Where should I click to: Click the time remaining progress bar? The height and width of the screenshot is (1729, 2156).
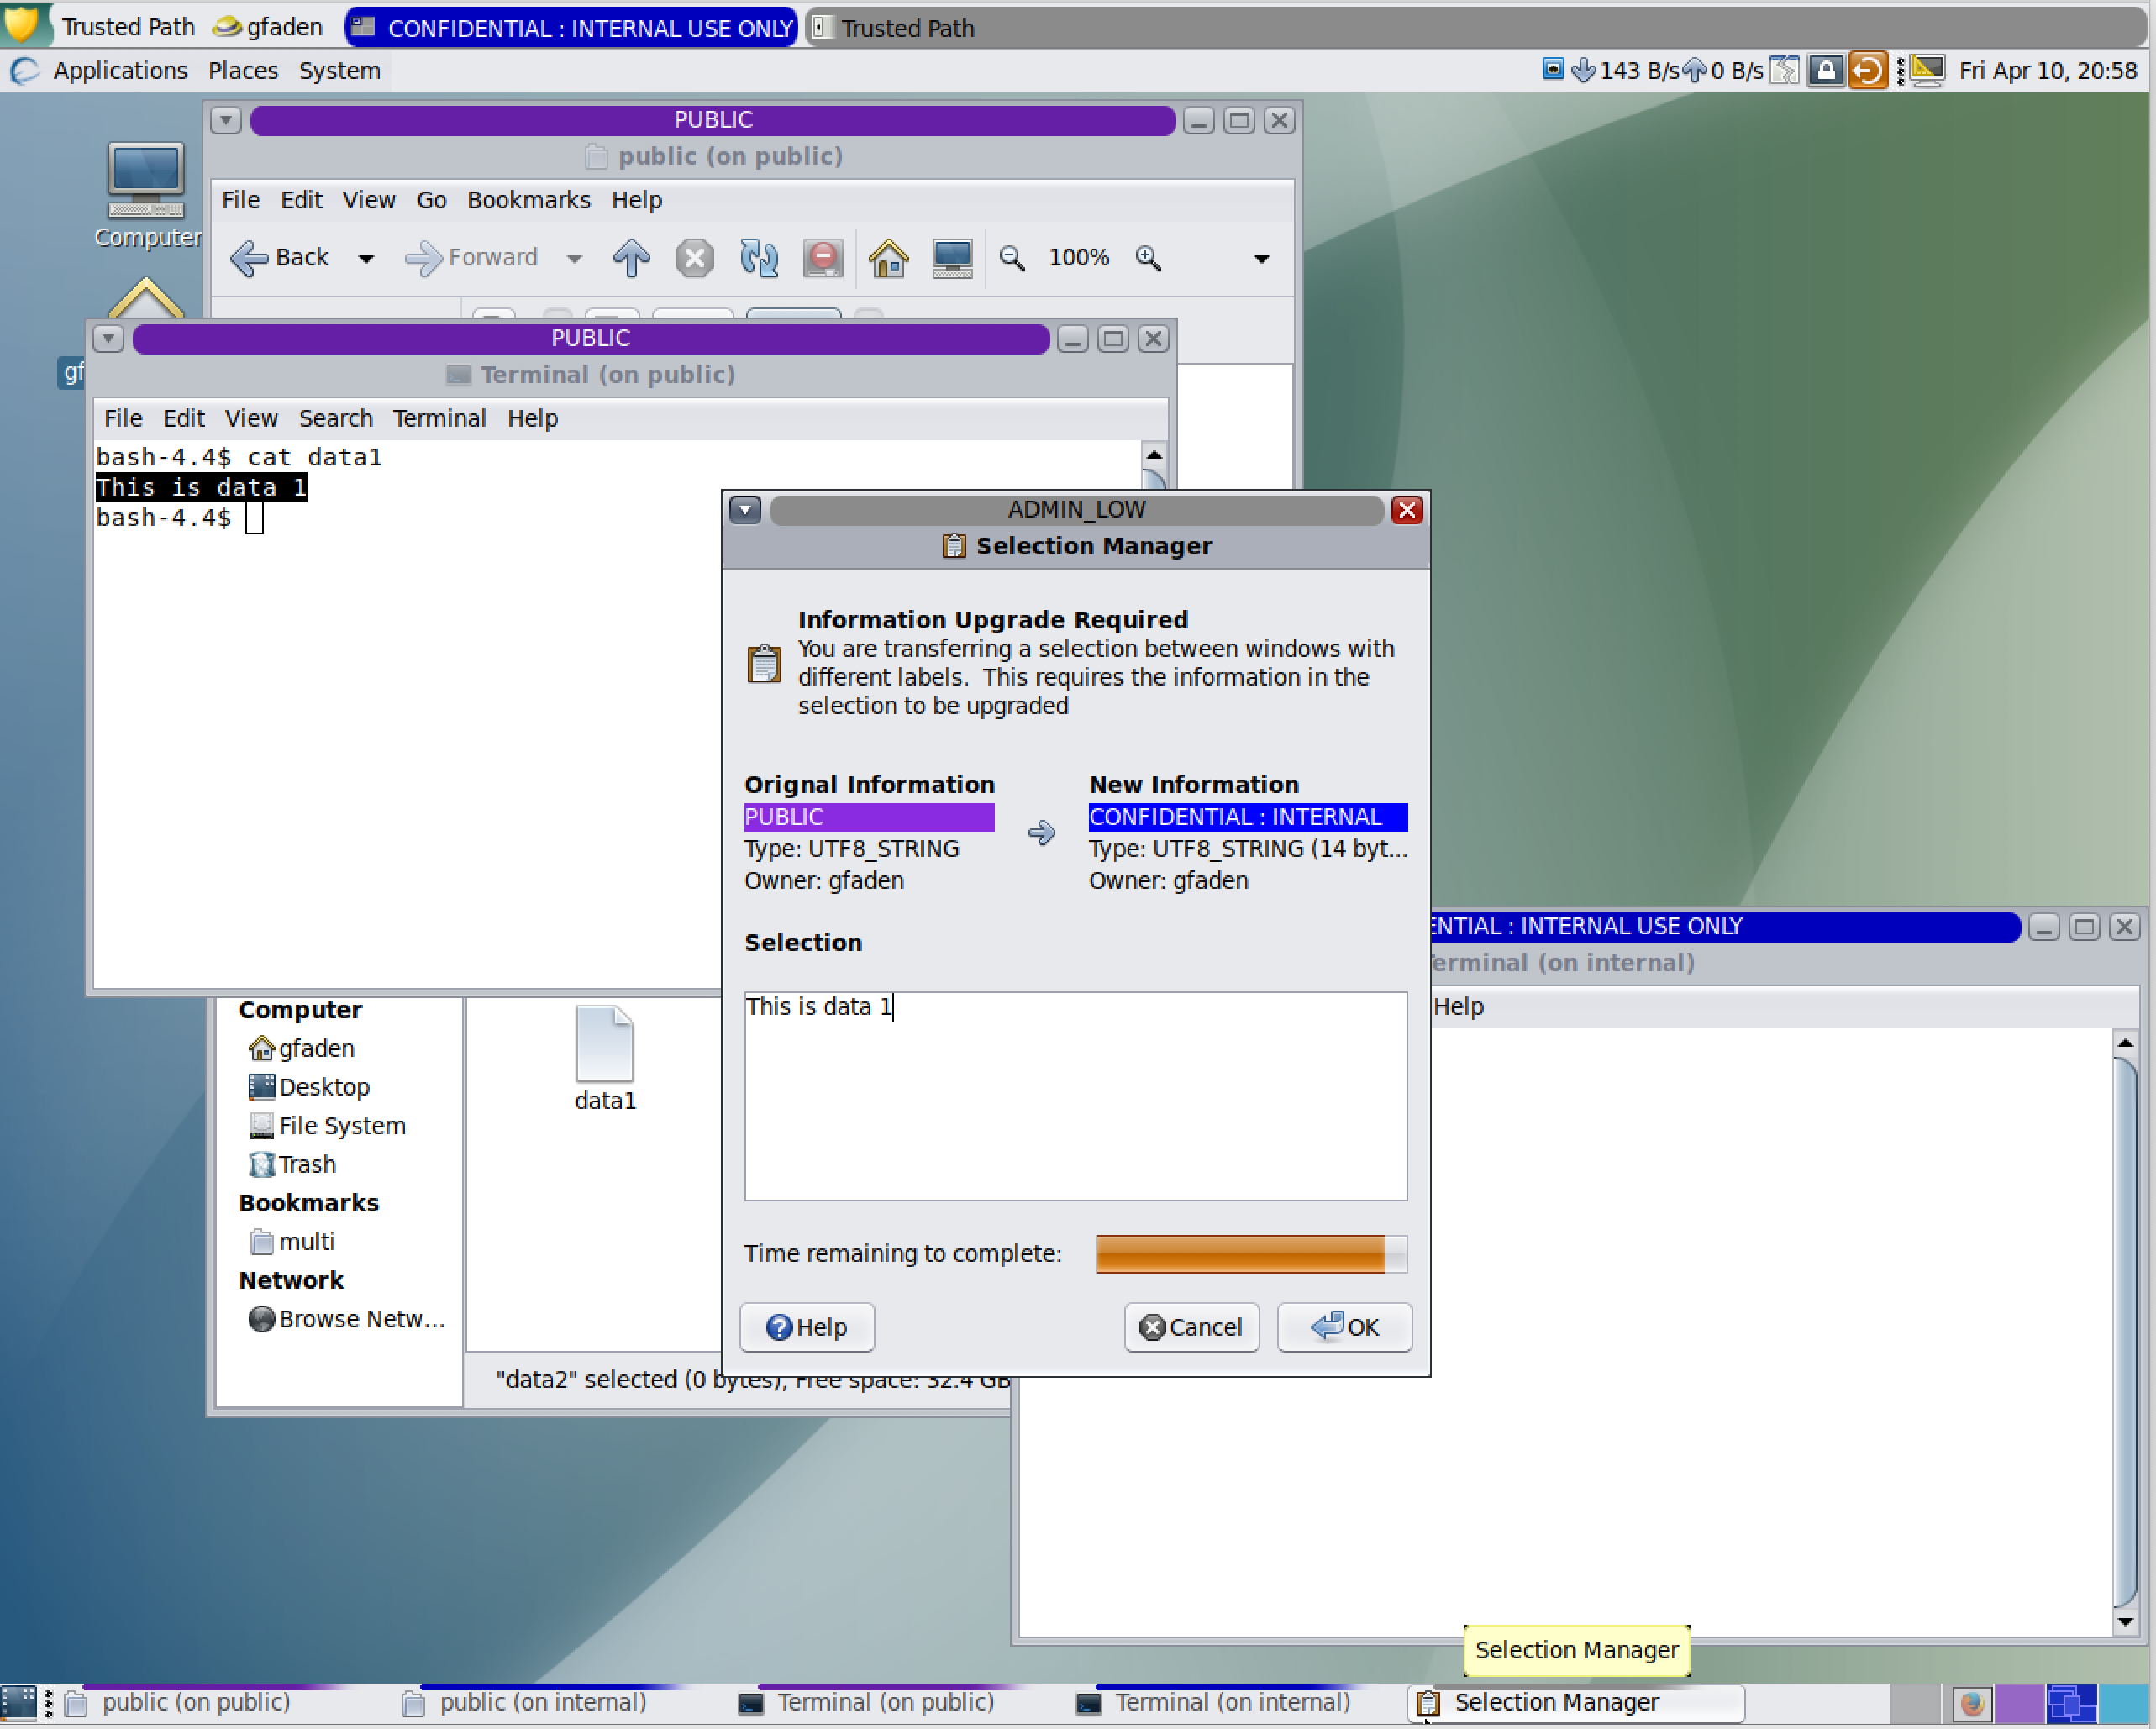pyautogui.click(x=1251, y=1254)
